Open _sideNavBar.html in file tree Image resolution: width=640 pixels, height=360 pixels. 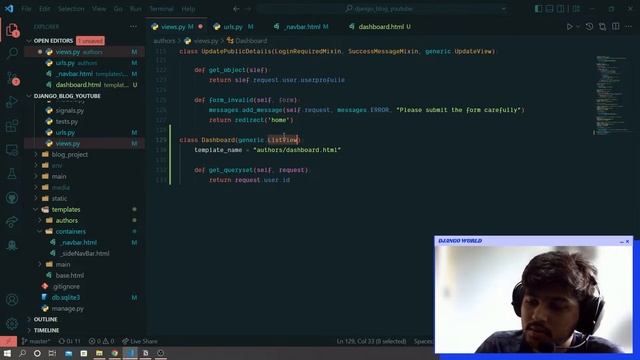click(85, 253)
